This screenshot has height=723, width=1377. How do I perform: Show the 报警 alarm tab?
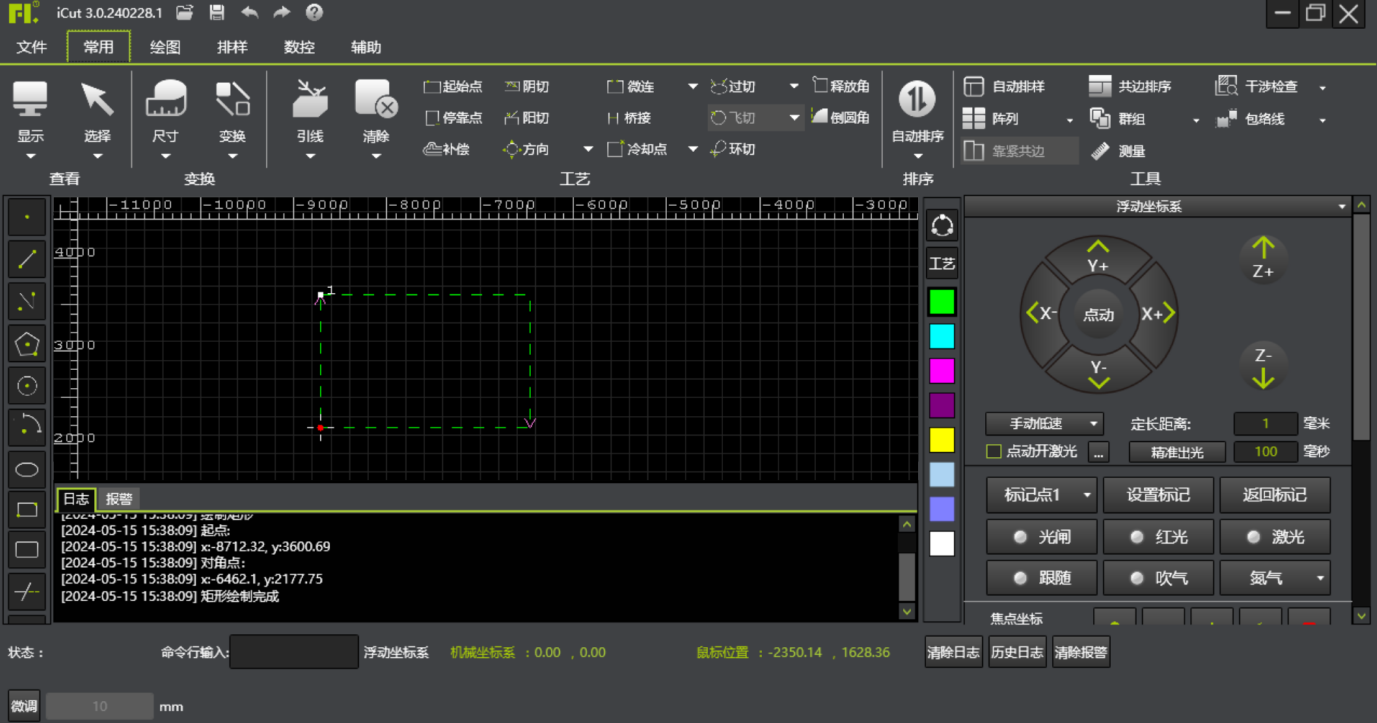119,499
